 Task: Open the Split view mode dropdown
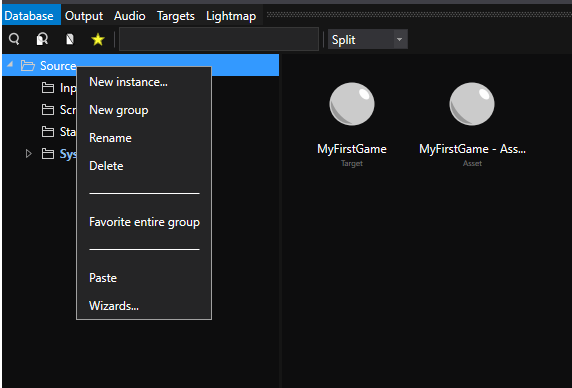[368, 39]
